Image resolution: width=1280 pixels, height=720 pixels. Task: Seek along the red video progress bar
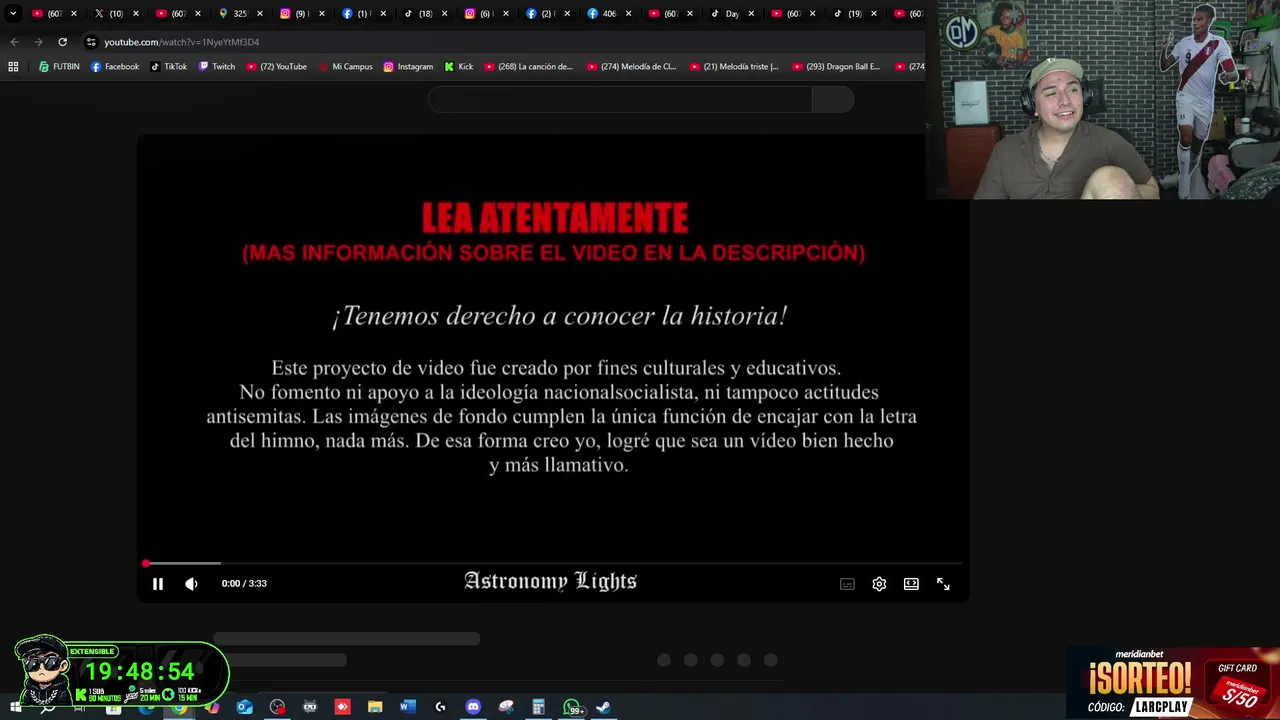[x=553, y=564]
